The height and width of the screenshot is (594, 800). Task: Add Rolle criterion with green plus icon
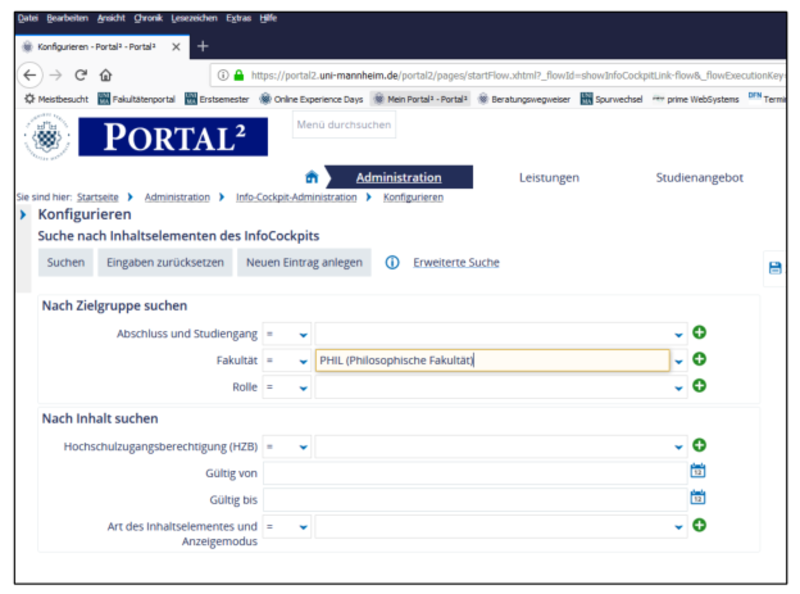(699, 386)
